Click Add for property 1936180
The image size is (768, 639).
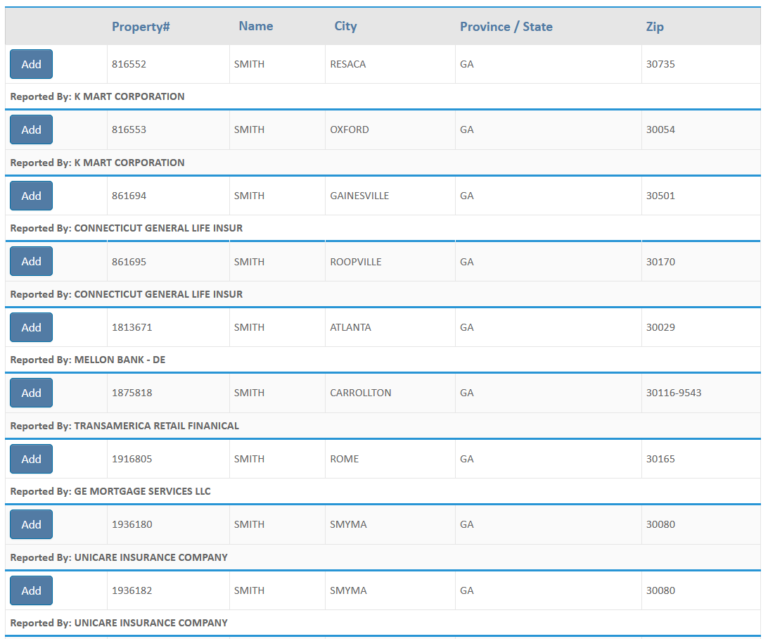[x=31, y=524]
